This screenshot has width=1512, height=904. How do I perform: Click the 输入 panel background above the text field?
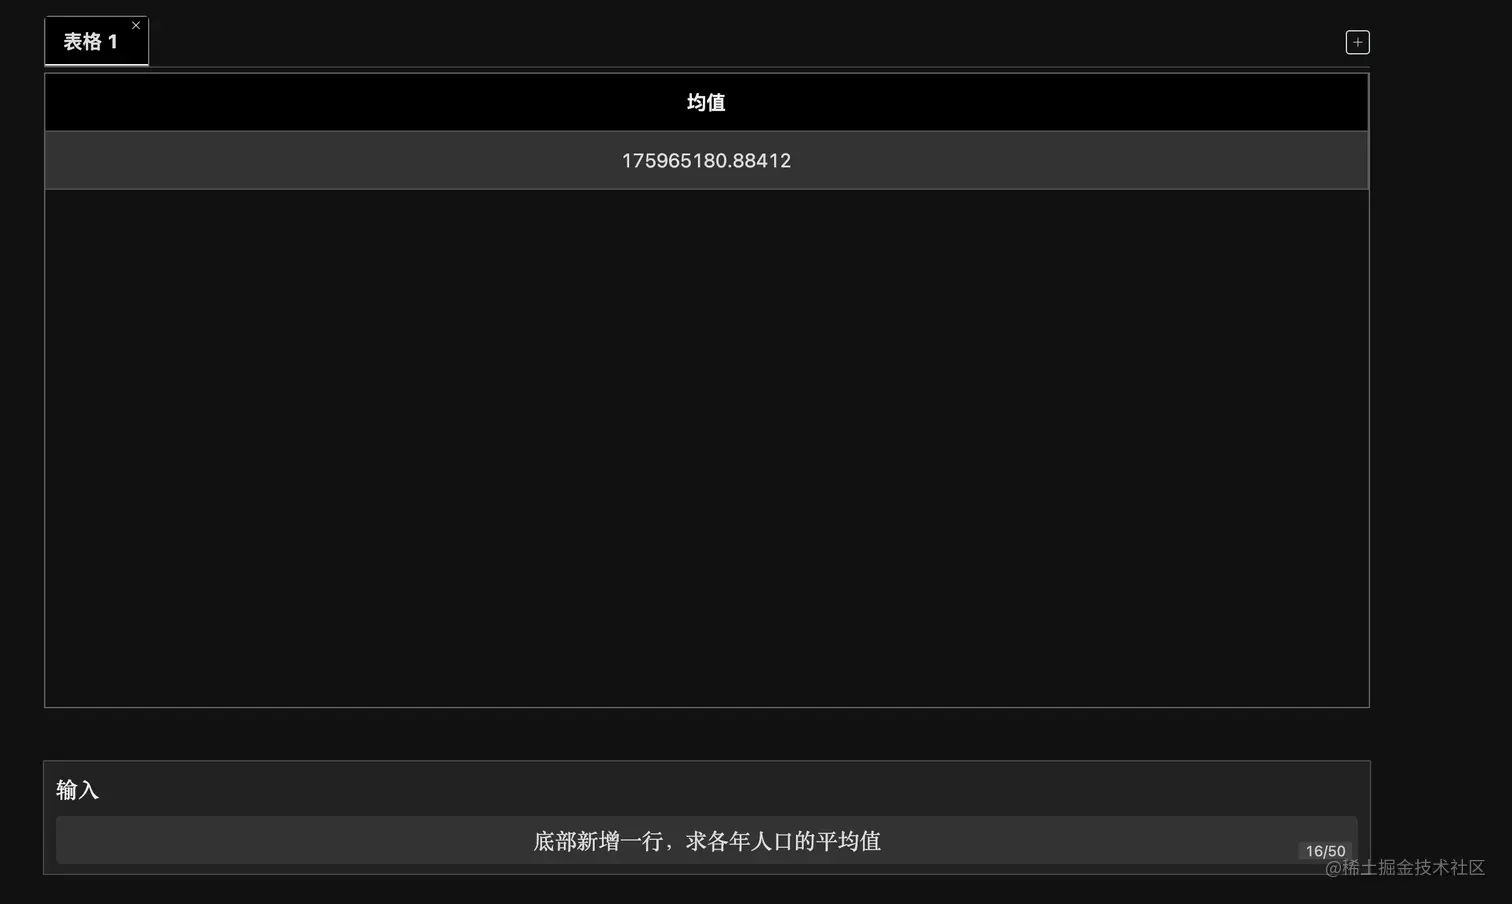pos(706,789)
